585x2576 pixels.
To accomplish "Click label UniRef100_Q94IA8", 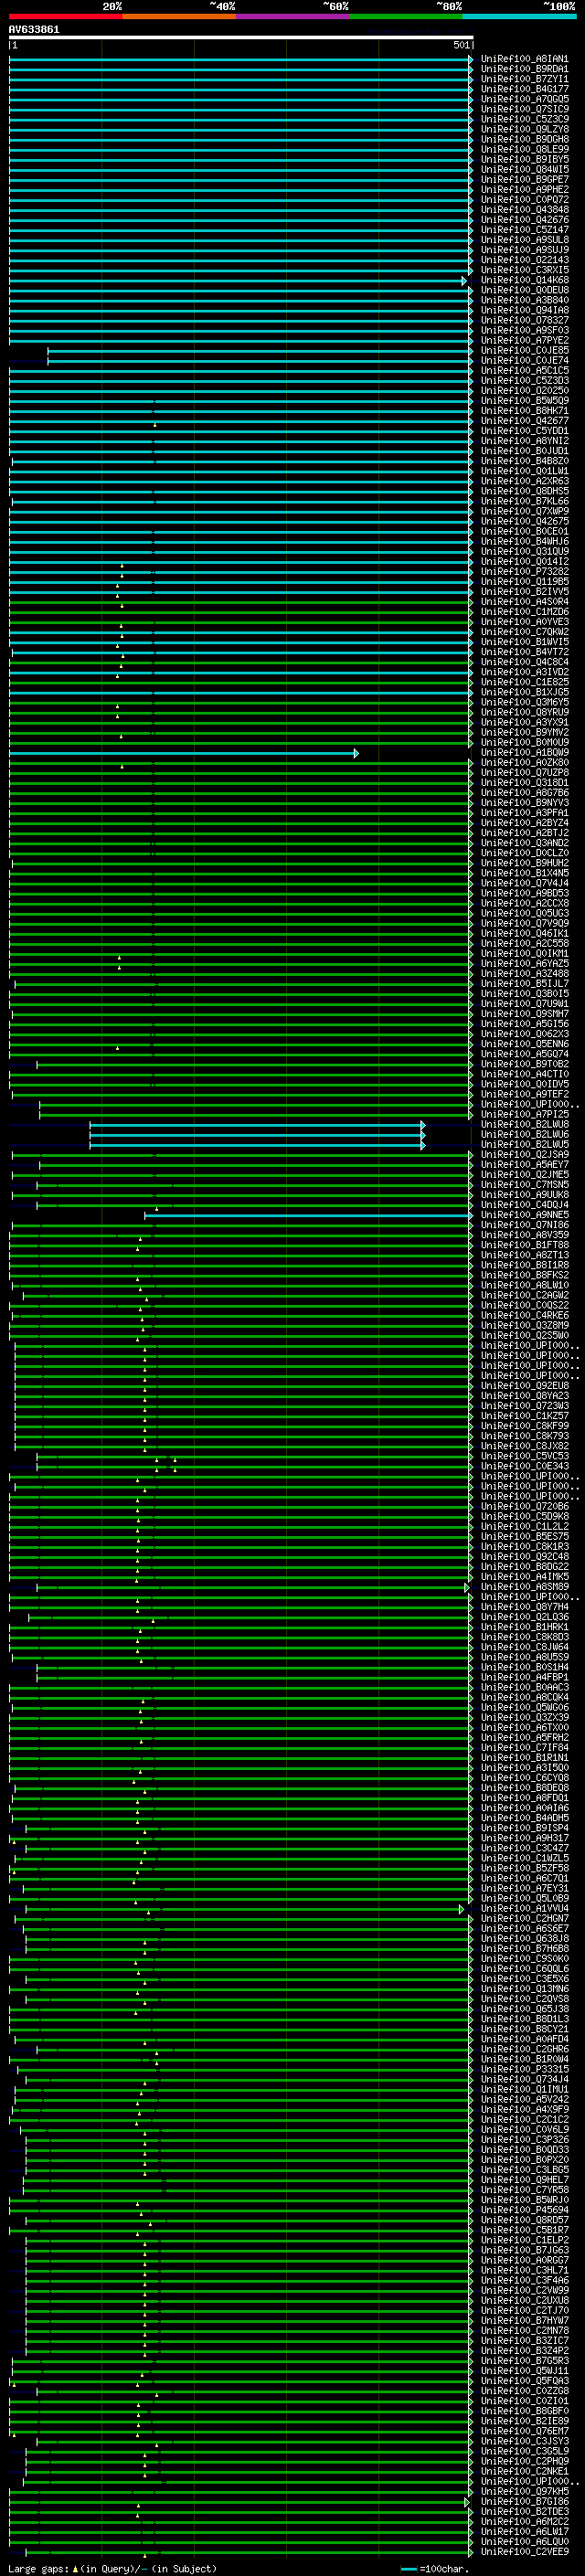I will (524, 310).
